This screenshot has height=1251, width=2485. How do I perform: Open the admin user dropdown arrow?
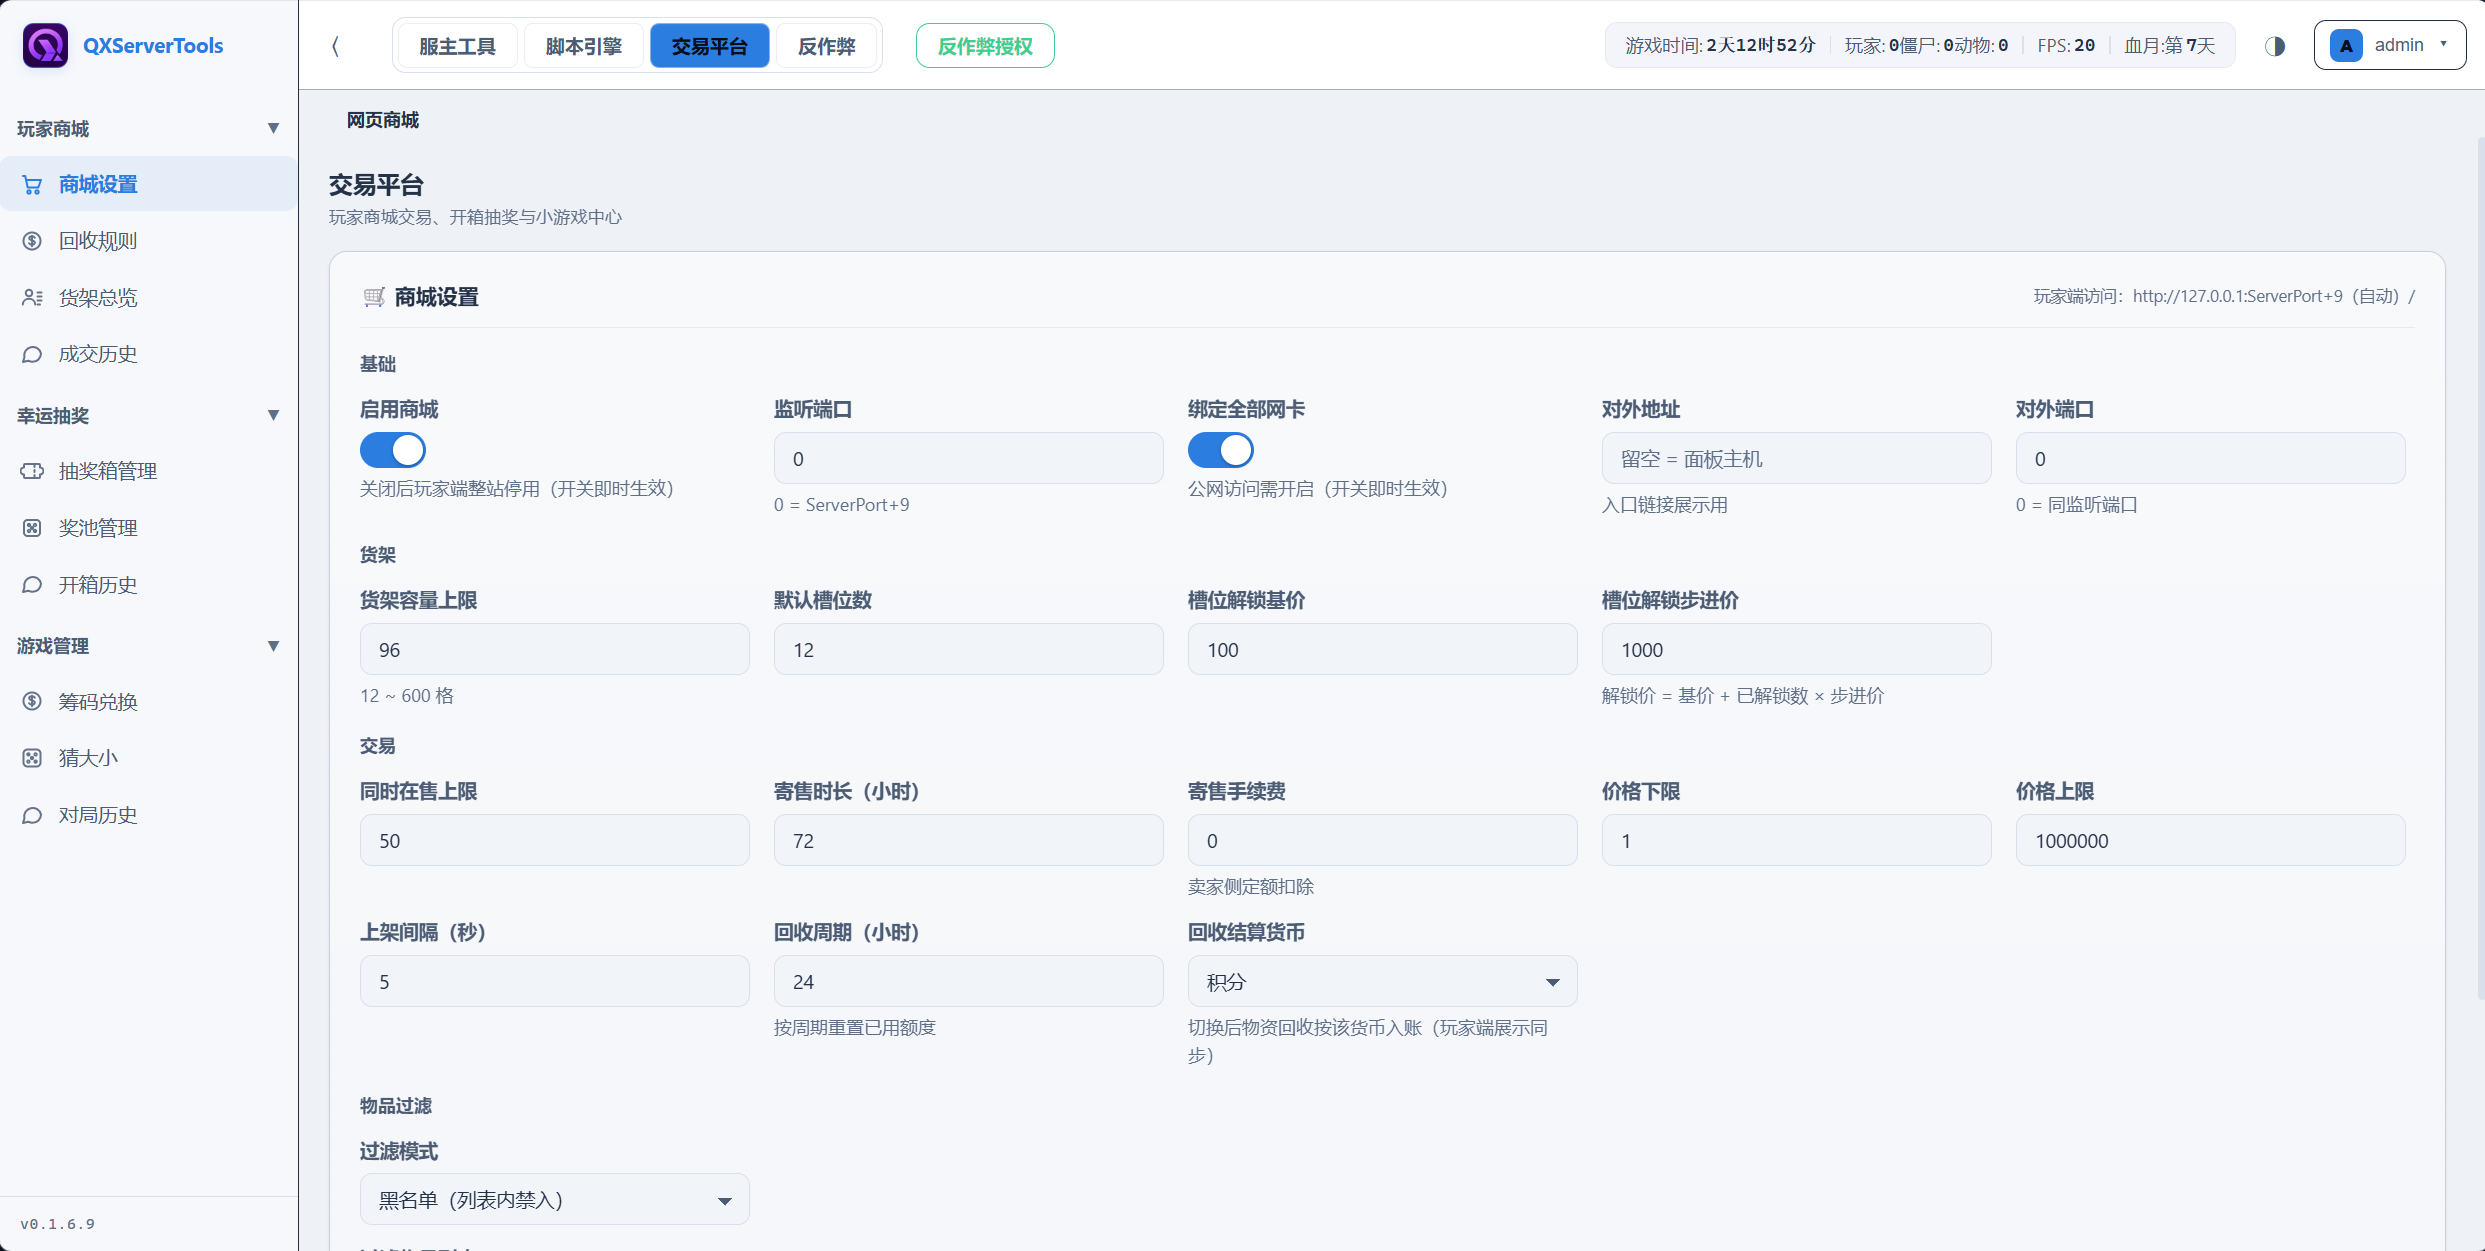click(x=2443, y=45)
